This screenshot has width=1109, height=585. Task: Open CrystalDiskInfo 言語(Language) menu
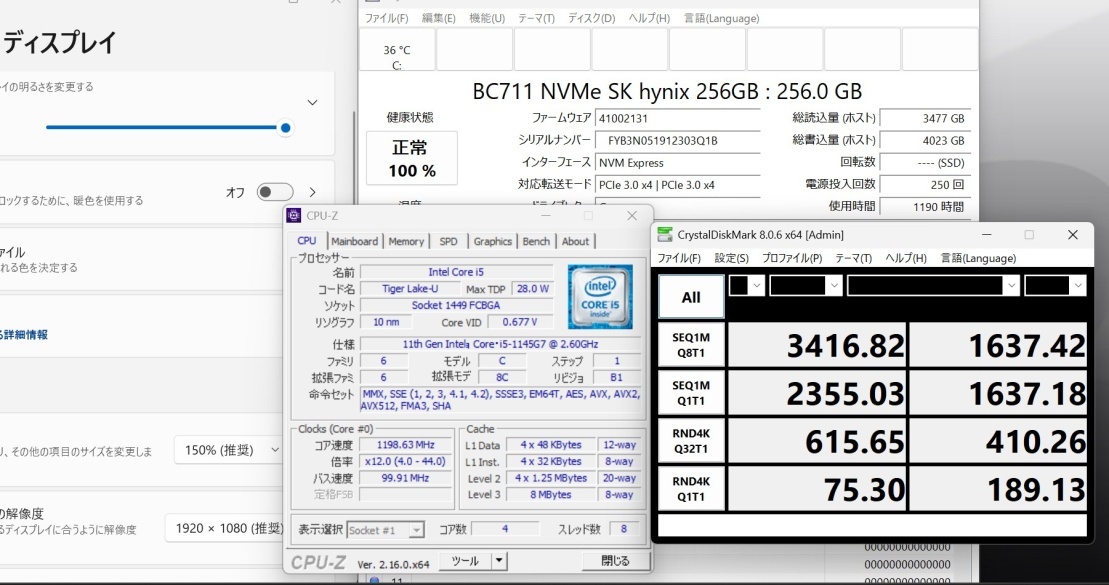(x=721, y=18)
